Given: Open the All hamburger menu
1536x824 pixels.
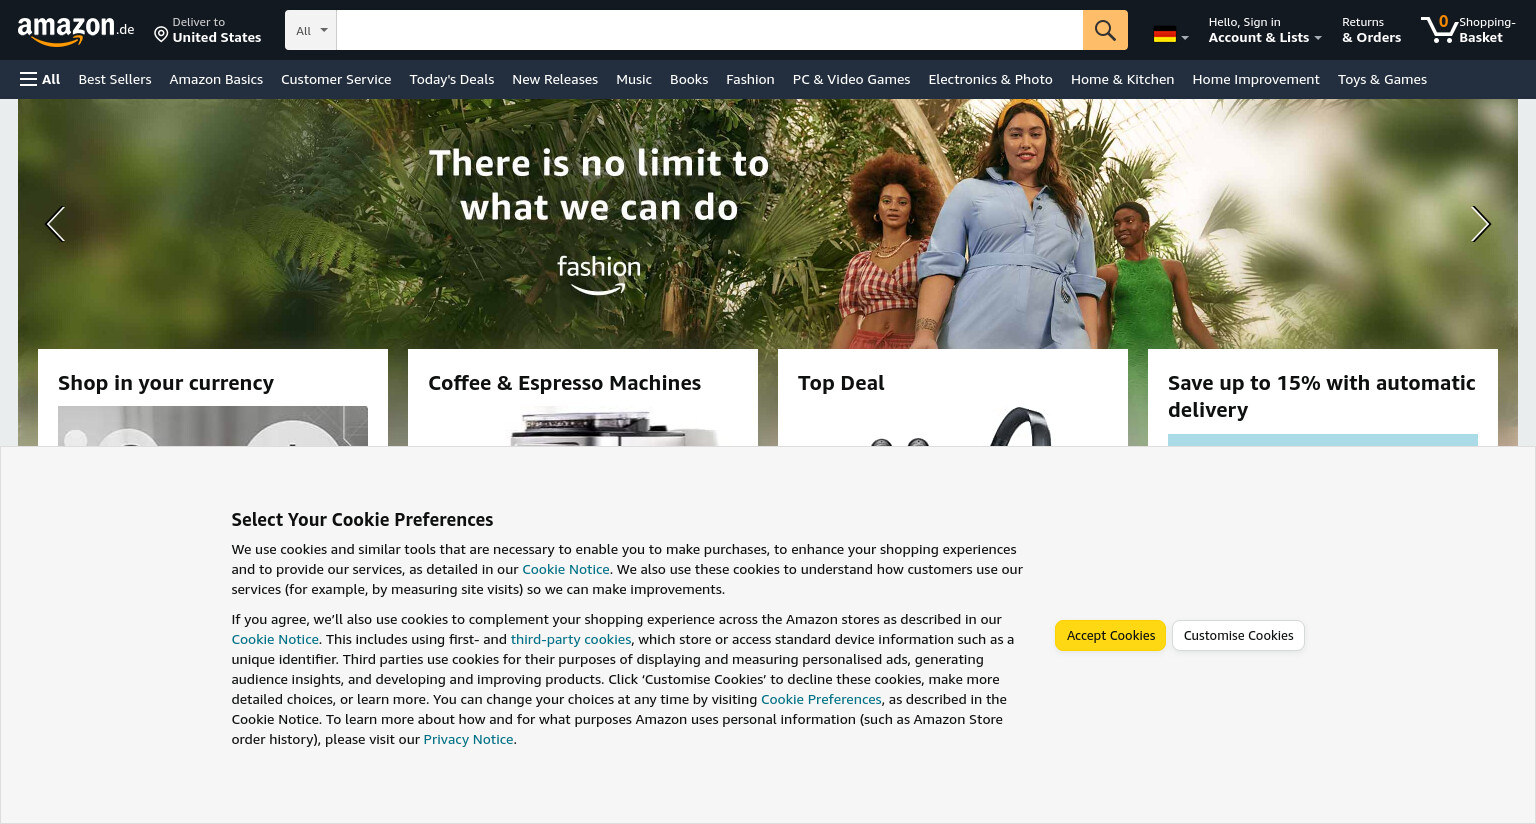Looking at the screenshot, I should pyautogui.click(x=40, y=79).
